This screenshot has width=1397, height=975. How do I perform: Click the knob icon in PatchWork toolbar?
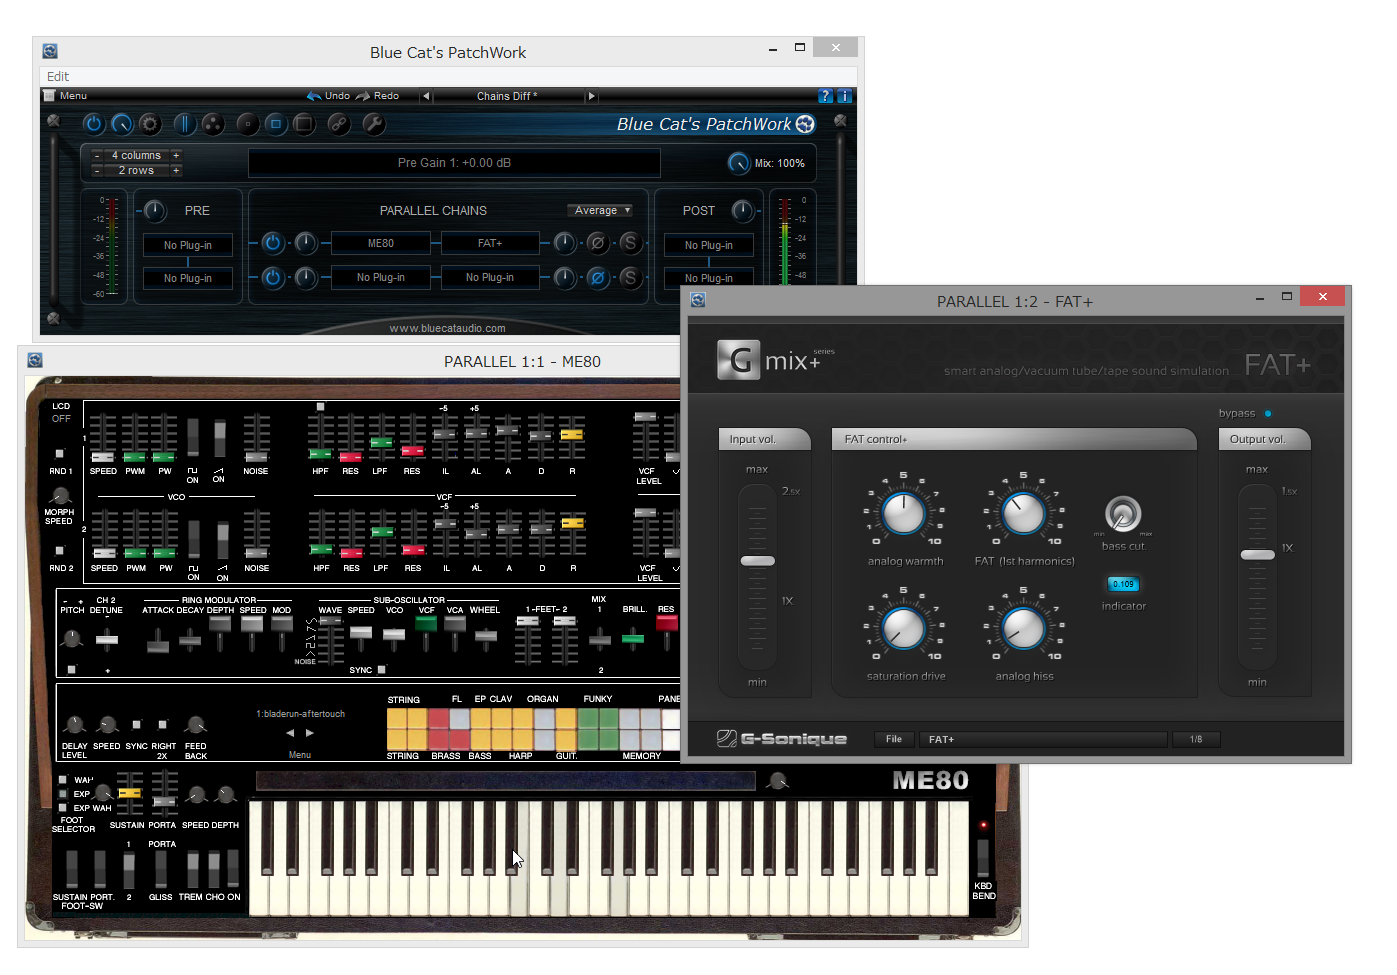click(x=122, y=124)
